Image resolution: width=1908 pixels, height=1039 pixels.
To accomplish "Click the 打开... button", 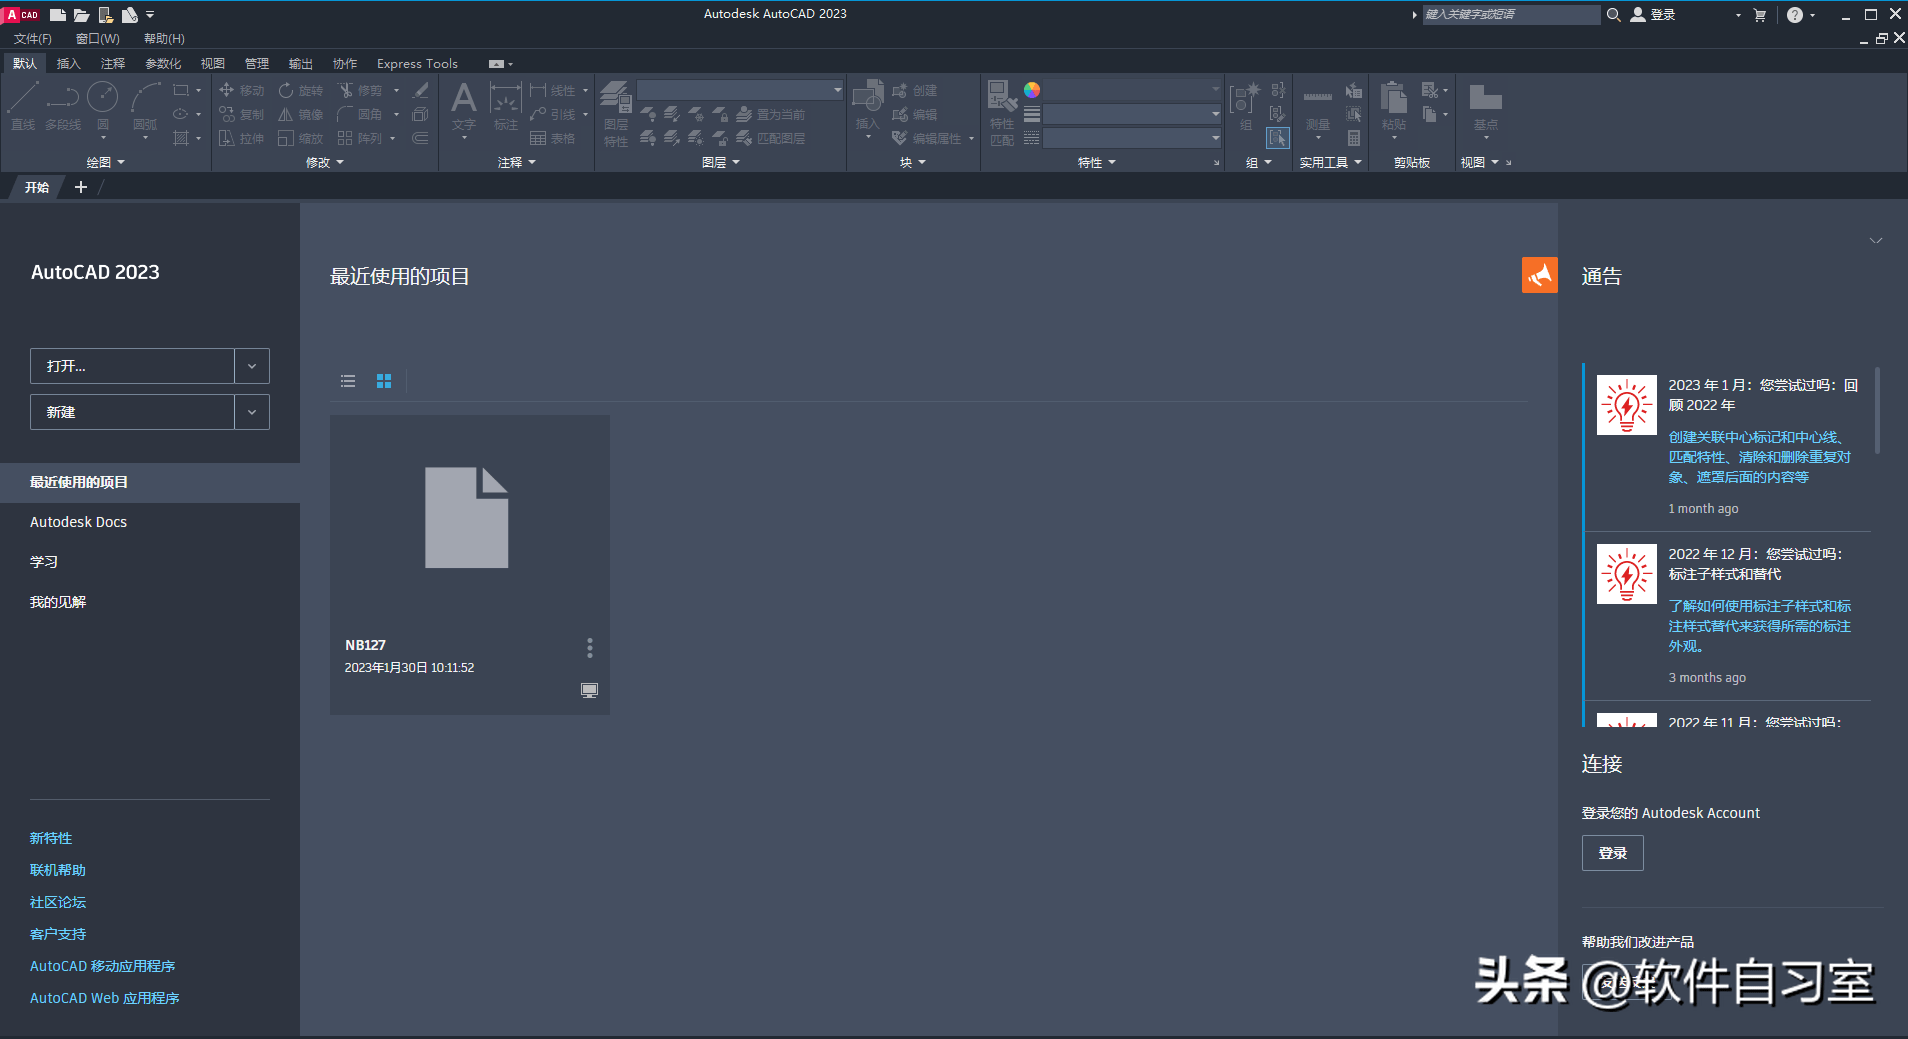I will tap(132, 366).
